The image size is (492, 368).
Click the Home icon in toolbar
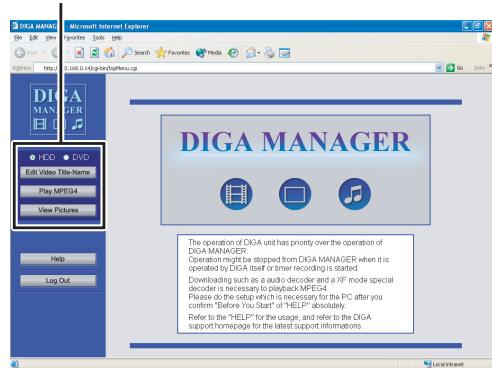tap(110, 52)
